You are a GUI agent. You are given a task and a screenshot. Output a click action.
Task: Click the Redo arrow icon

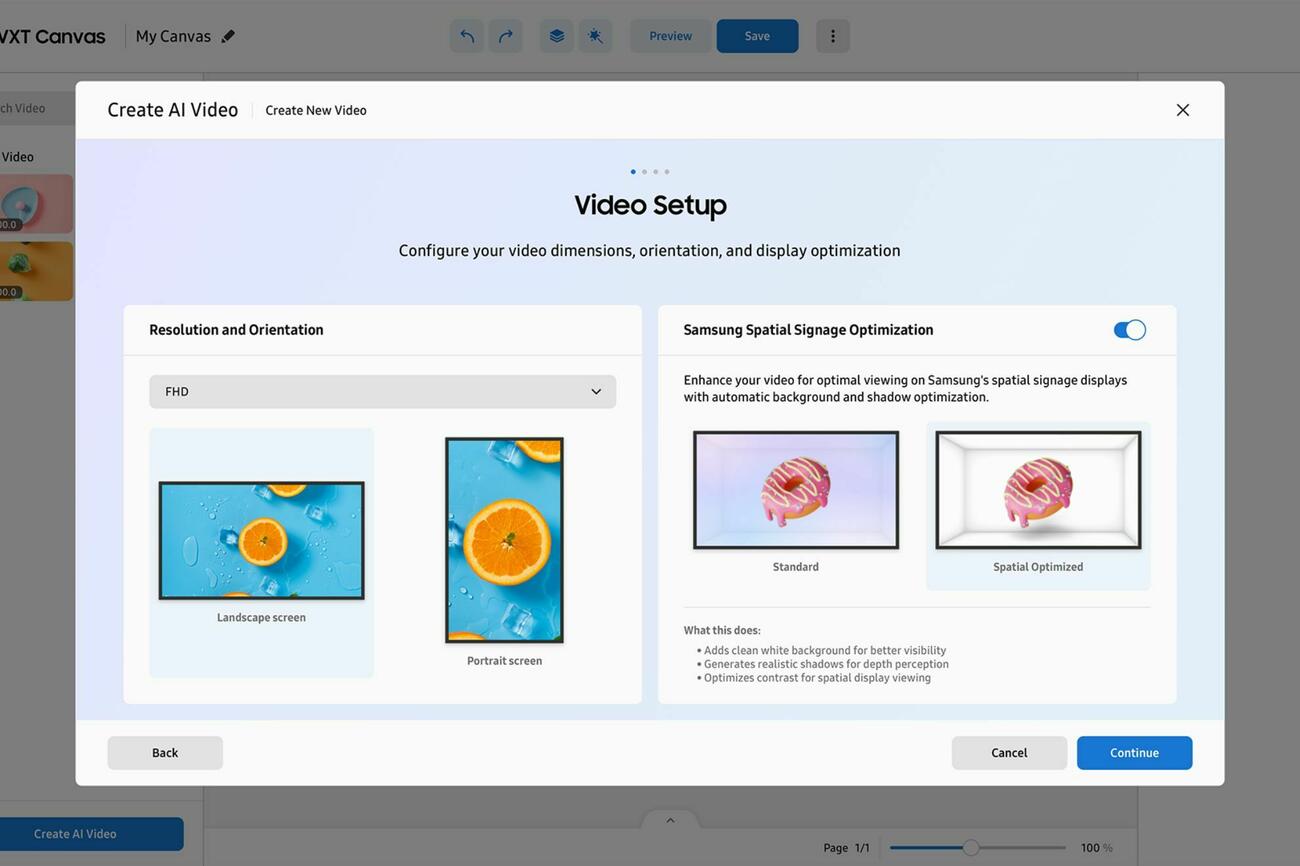click(505, 35)
